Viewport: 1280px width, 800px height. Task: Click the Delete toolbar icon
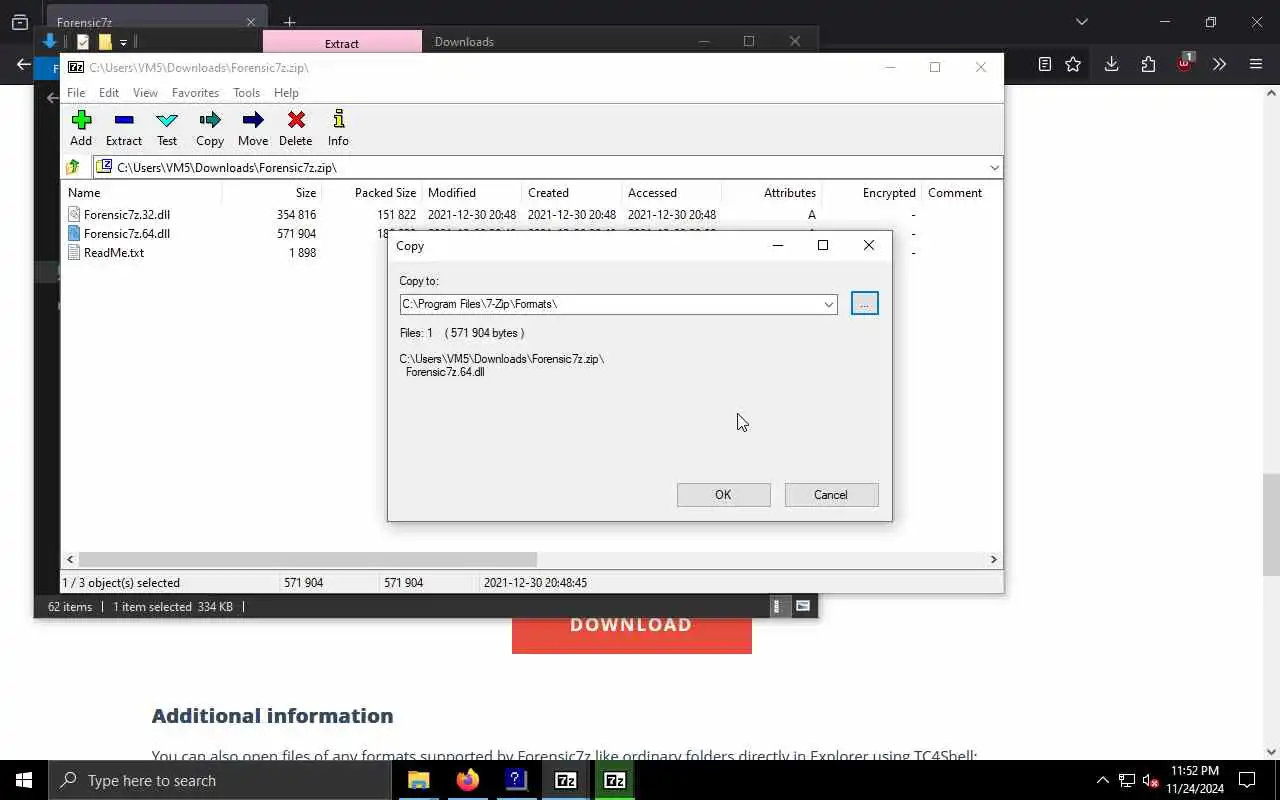click(x=296, y=128)
